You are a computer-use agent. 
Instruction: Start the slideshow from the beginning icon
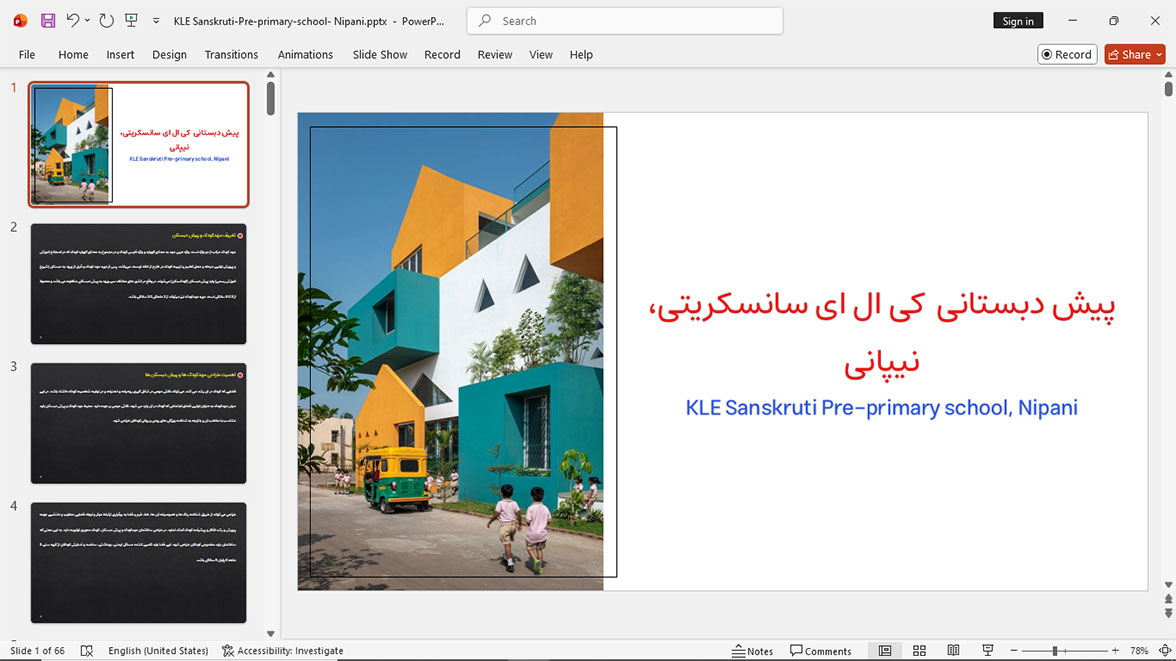click(x=131, y=21)
